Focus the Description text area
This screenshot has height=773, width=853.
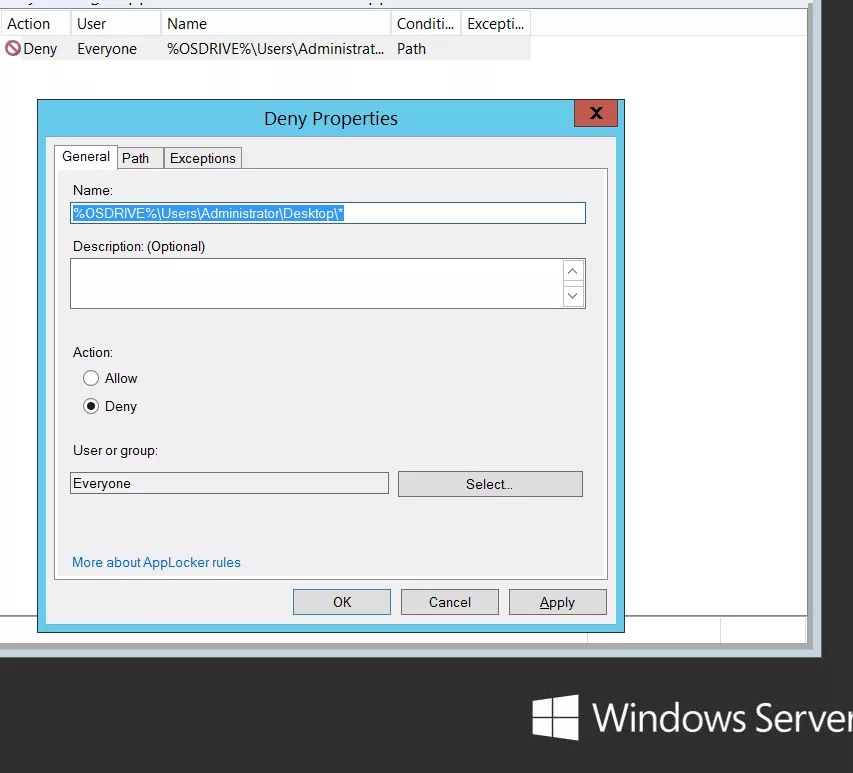(317, 283)
